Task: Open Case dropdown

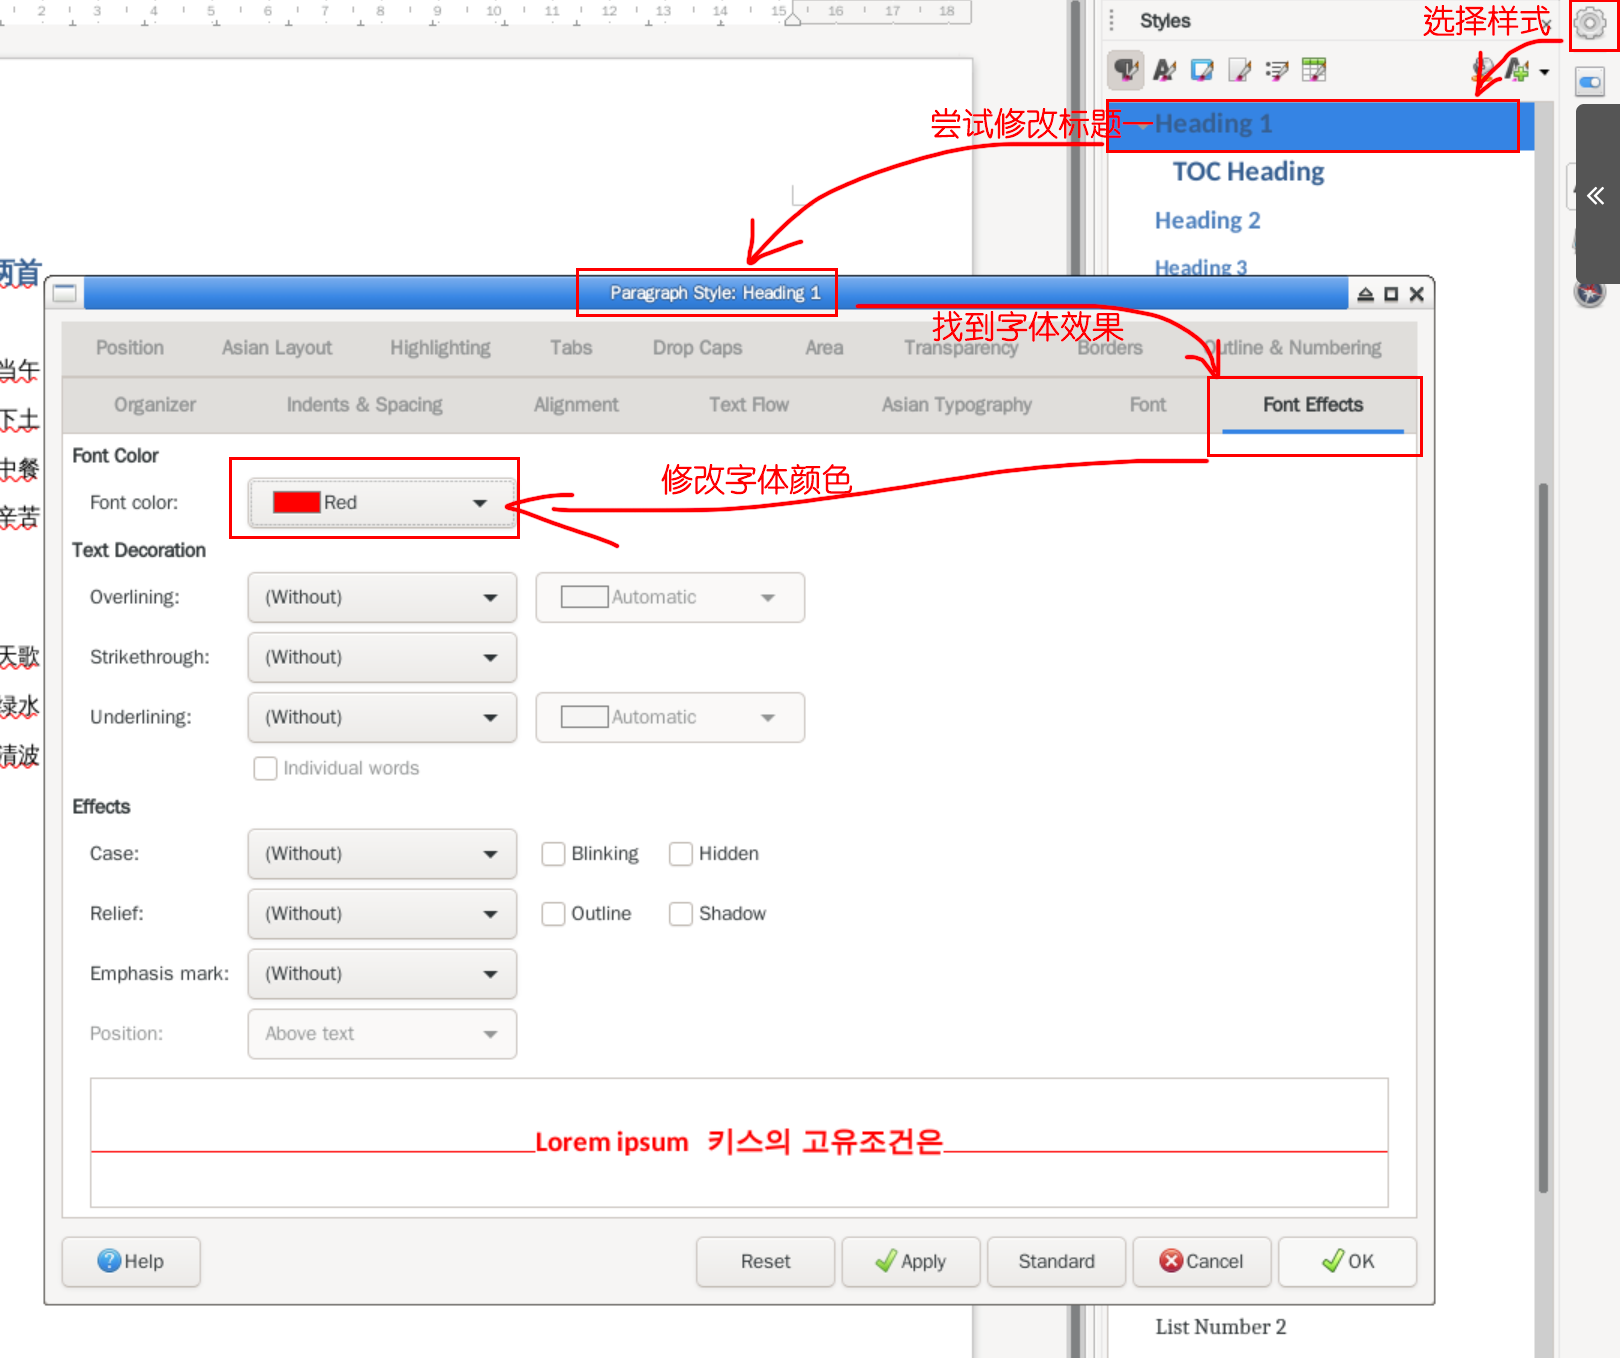Action: [382, 854]
